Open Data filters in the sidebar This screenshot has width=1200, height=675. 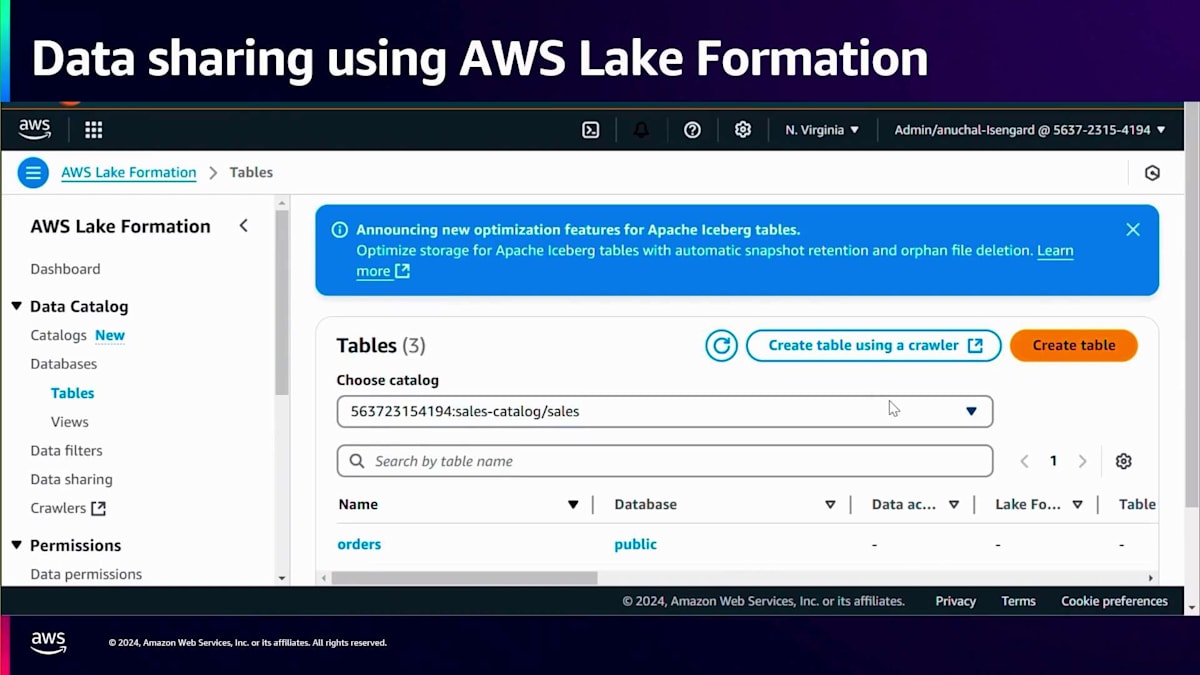coord(66,451)
